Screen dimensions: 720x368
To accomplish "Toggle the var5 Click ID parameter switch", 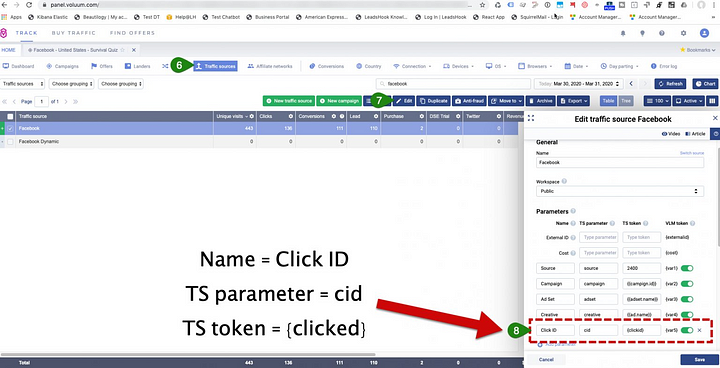I will (x=687, y=330).
